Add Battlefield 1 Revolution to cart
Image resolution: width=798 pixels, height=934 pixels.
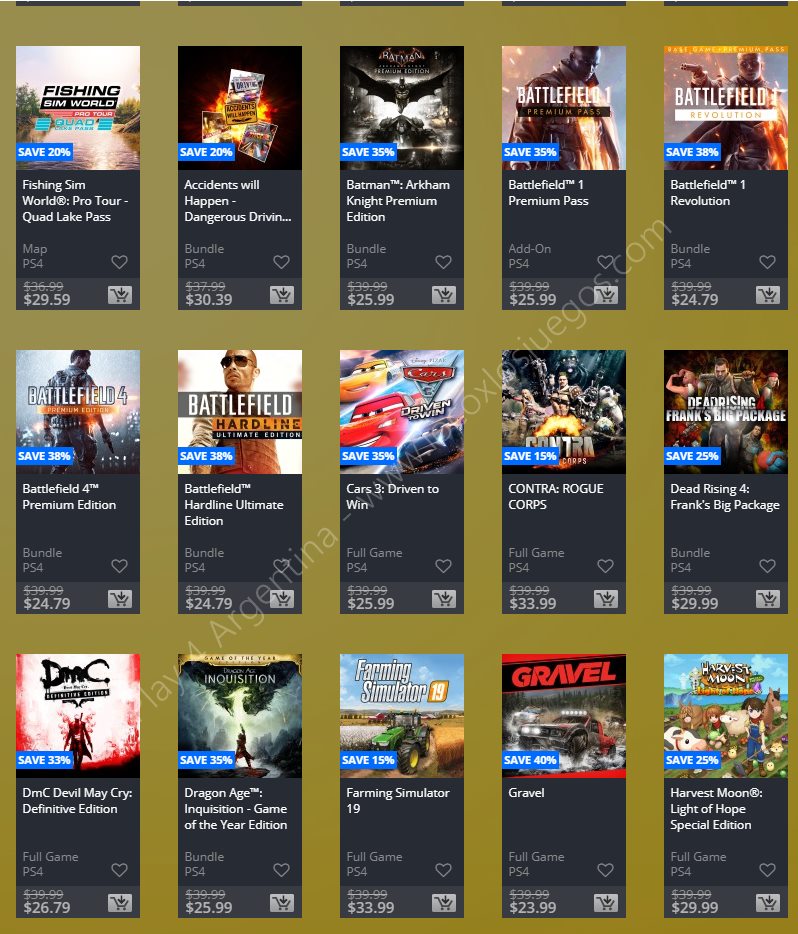pyautogui.click(x=768, y=295)
